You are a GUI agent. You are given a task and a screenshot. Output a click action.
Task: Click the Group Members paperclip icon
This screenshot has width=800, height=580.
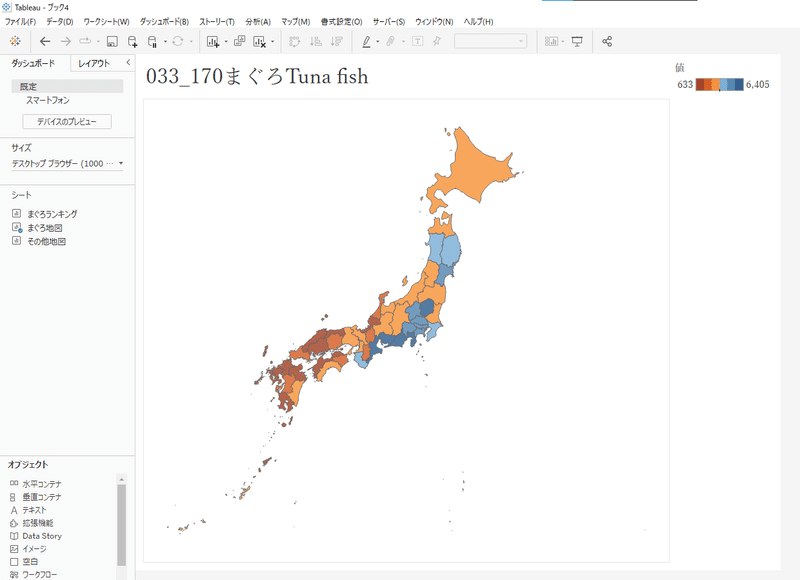pyautogui.click(x=390, y=41)
